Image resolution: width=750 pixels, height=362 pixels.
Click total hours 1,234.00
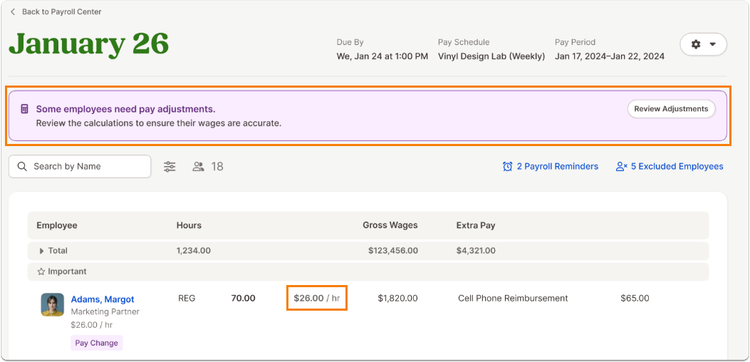pos(194,251)
